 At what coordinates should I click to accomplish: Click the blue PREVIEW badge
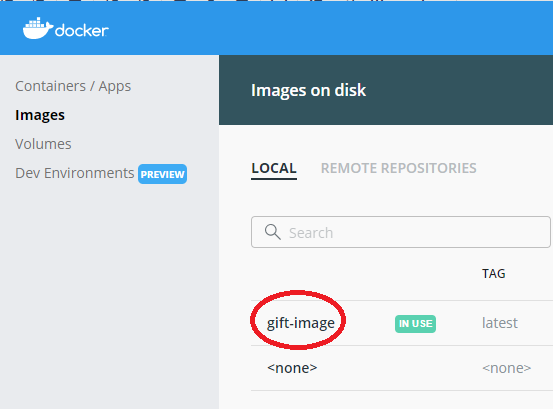pos(162,174)
